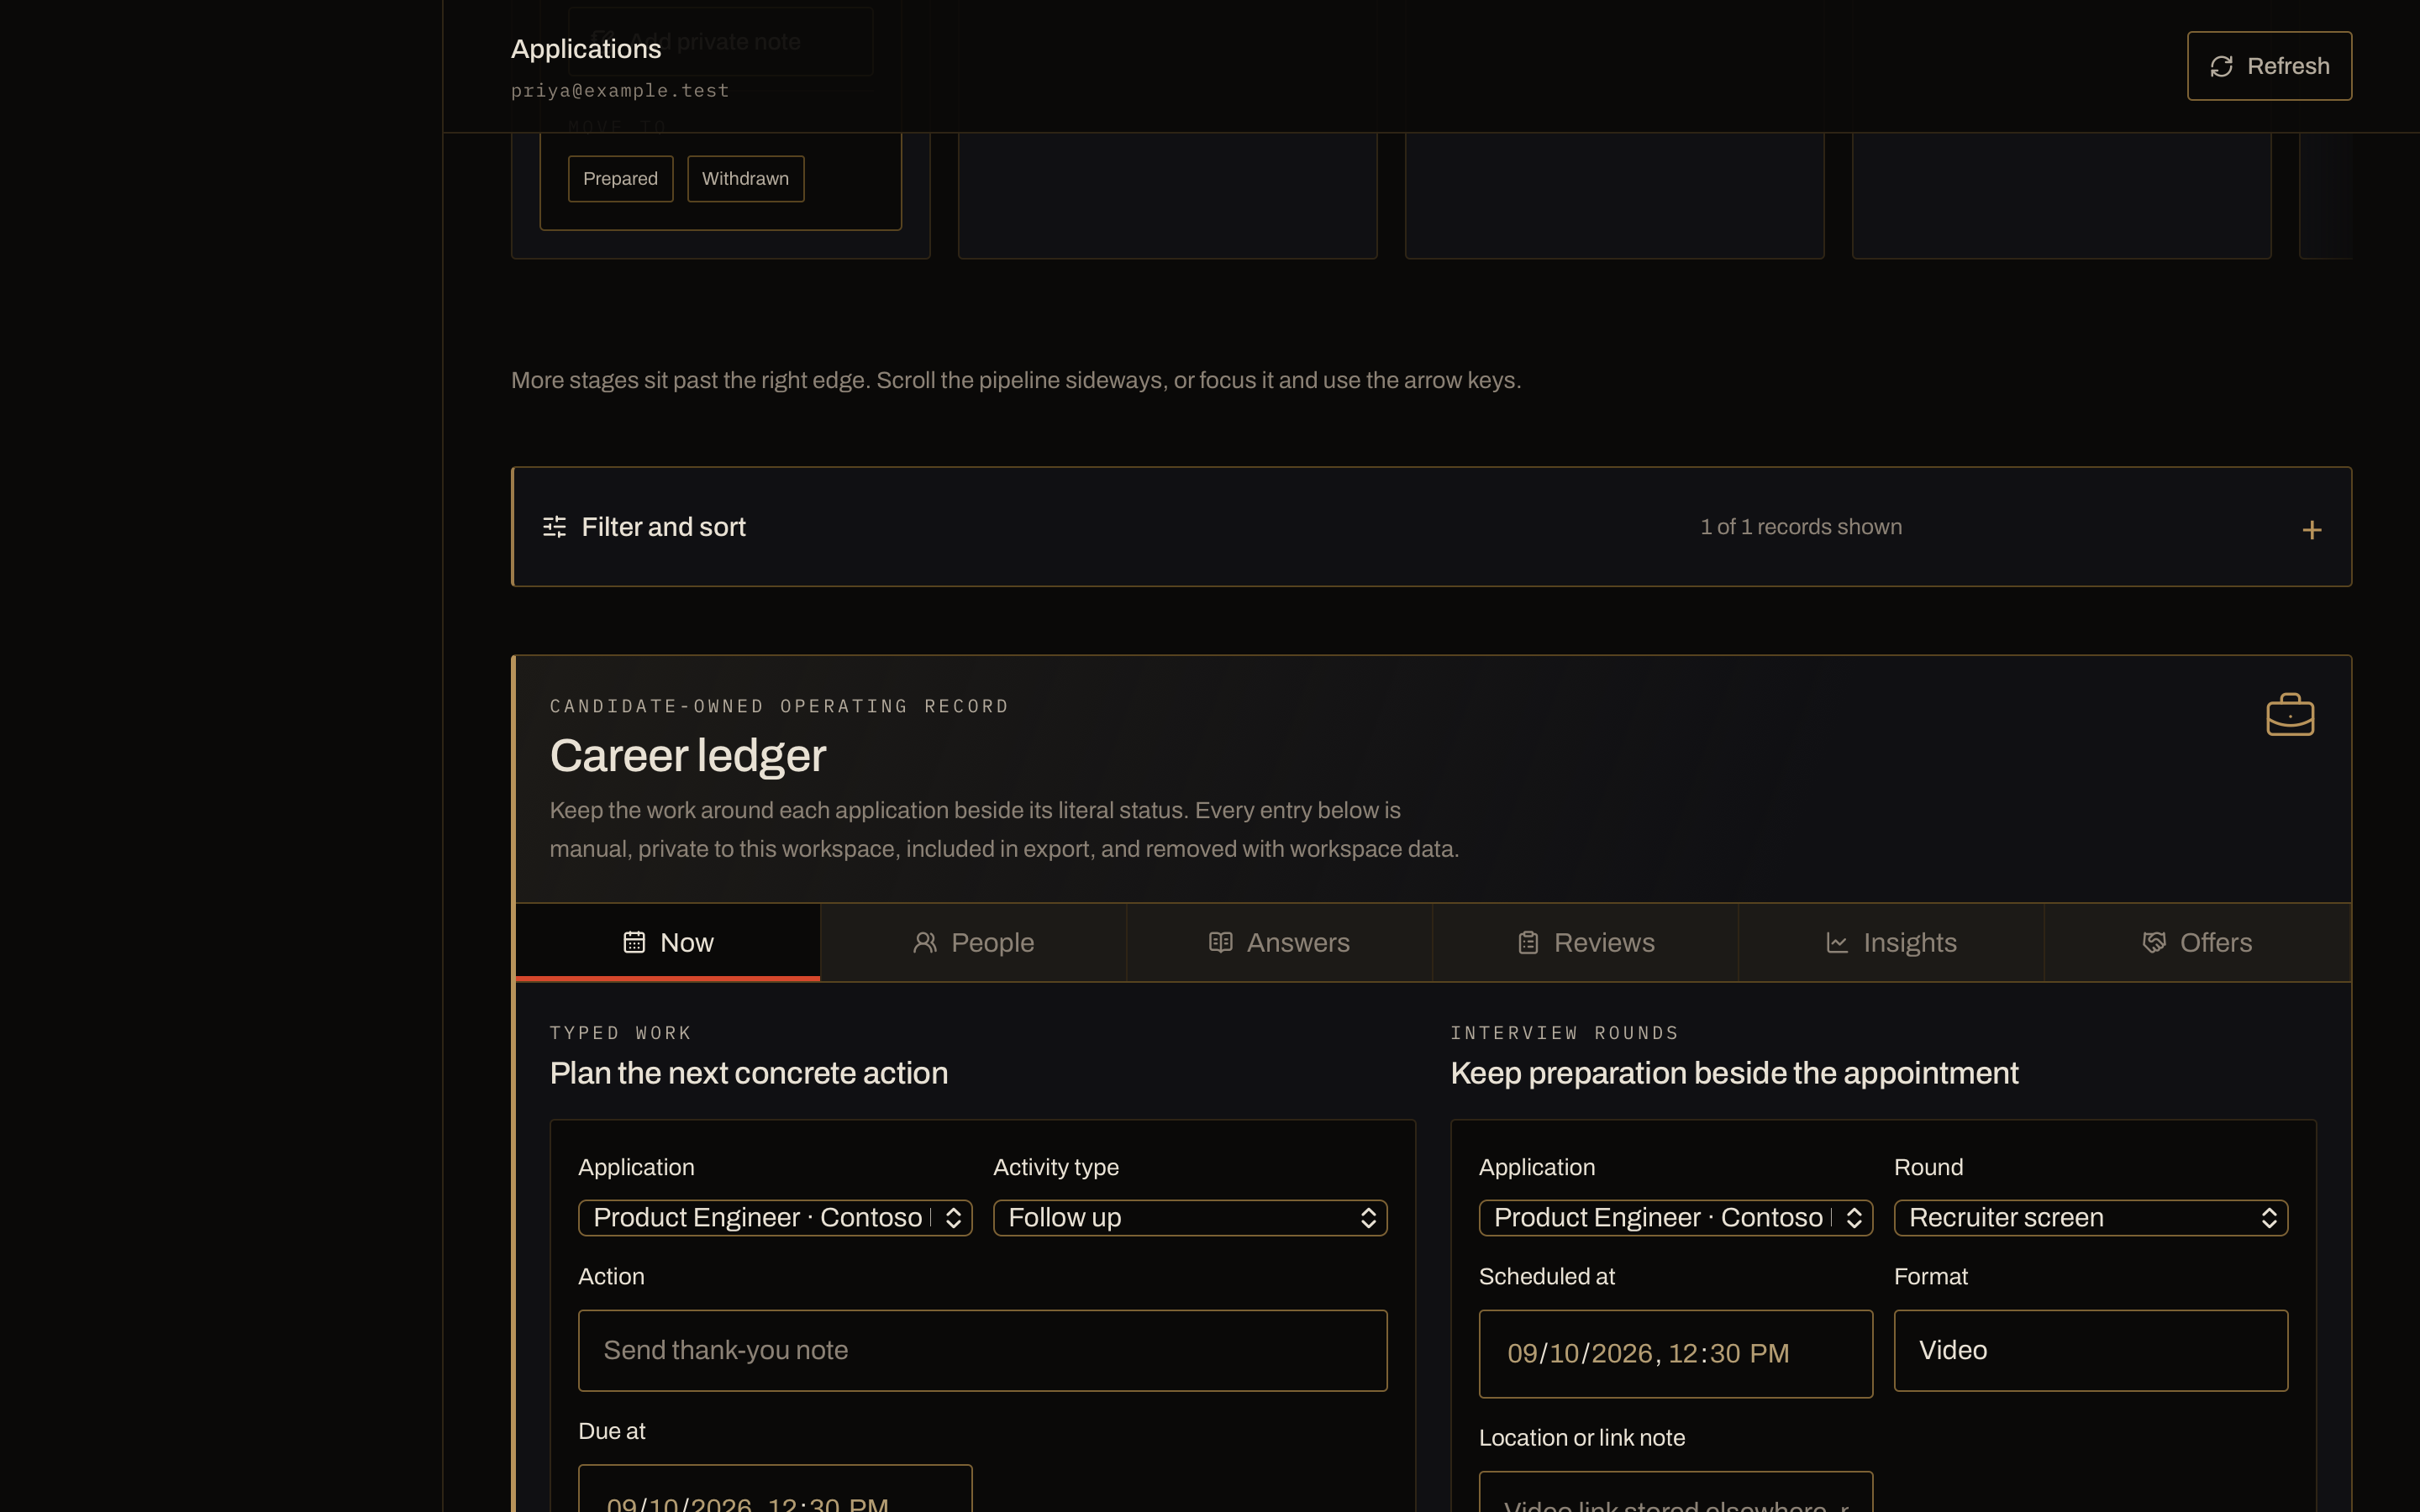The height and width of the screenshot is (1512, 2420).
Task: Click the filter sliders icon
Action: pos(554,527)
